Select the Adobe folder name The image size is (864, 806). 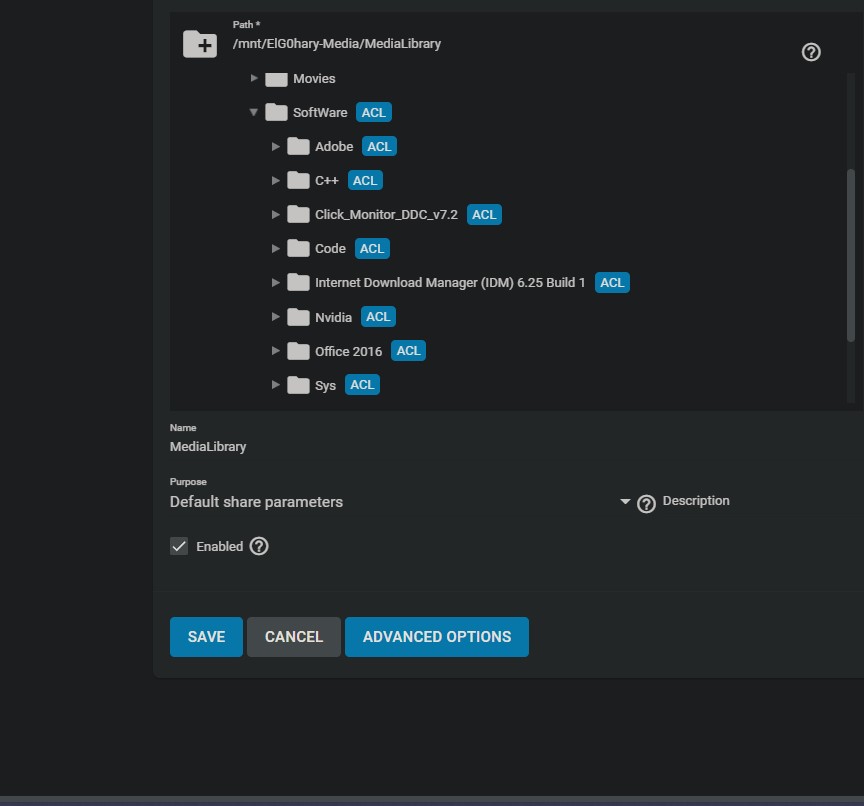click(x=334, y=147)
